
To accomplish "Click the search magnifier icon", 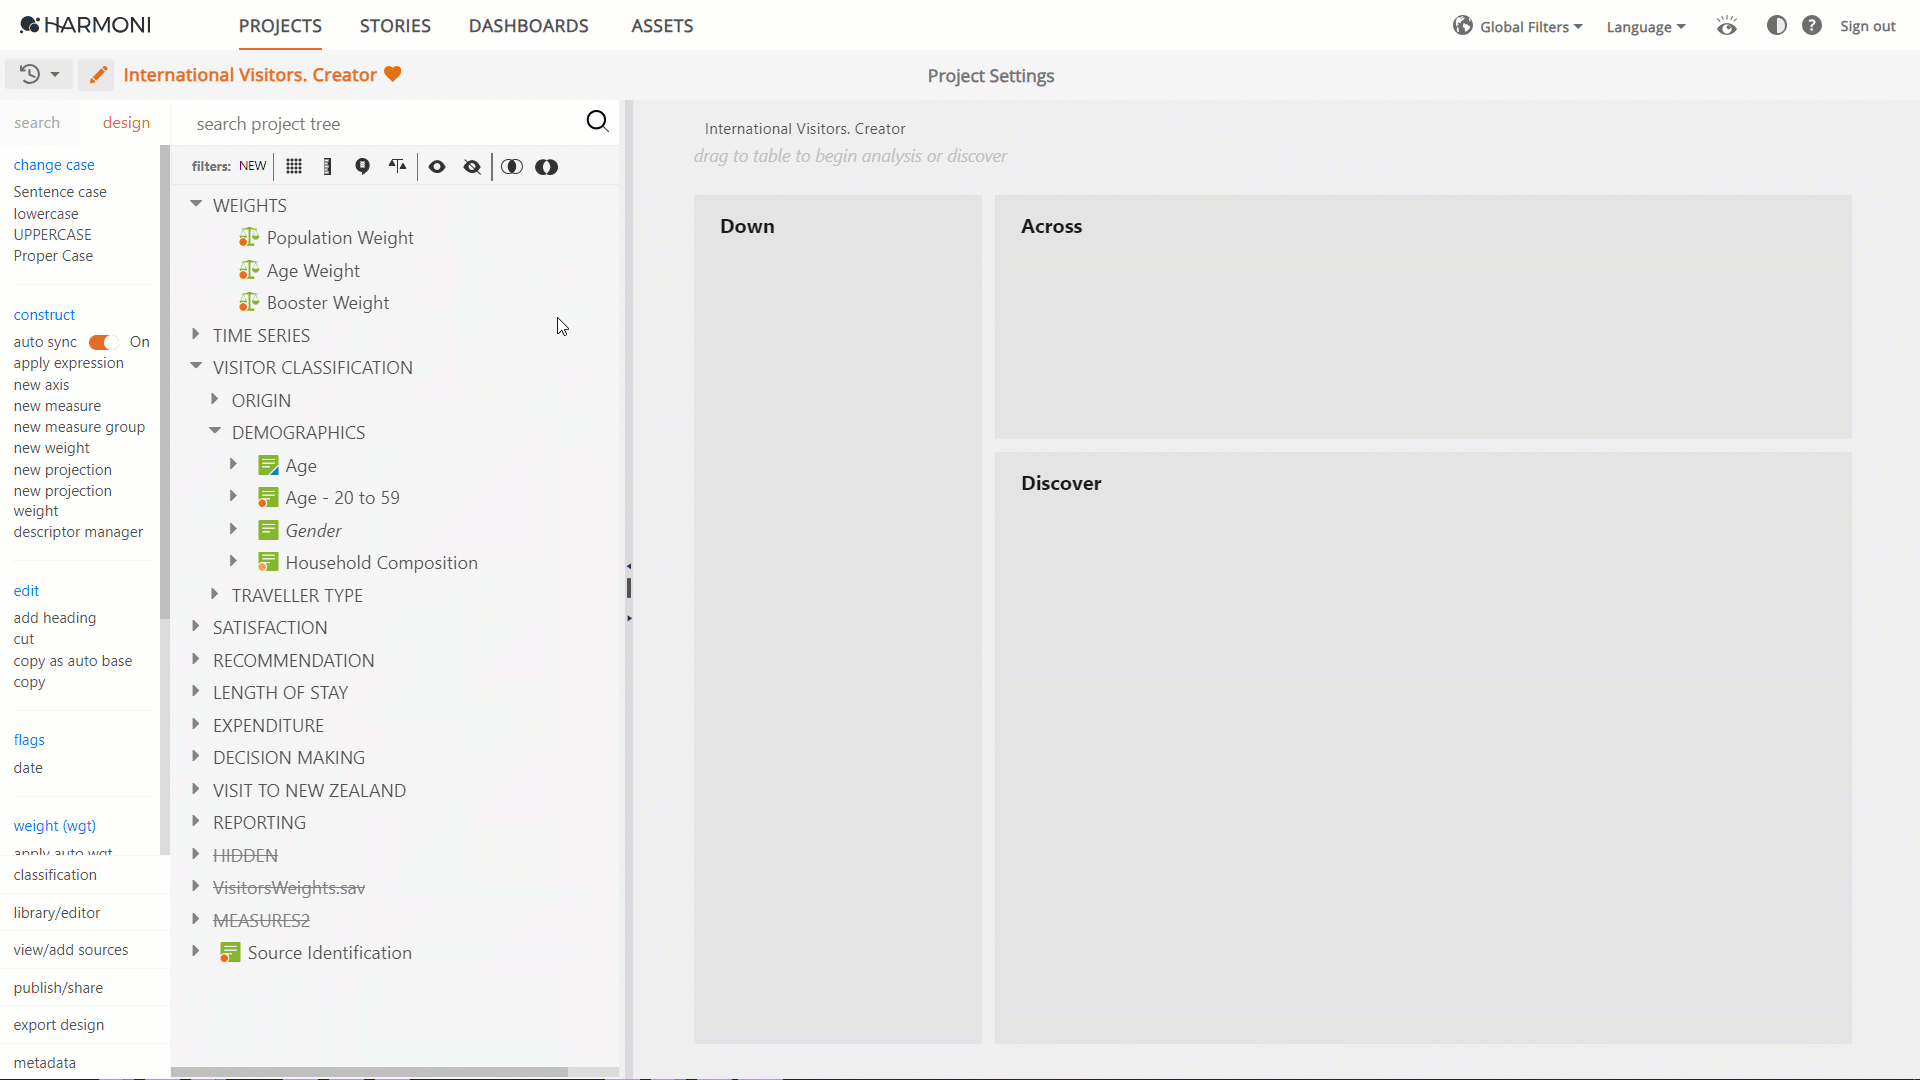I will click(597, 122).
